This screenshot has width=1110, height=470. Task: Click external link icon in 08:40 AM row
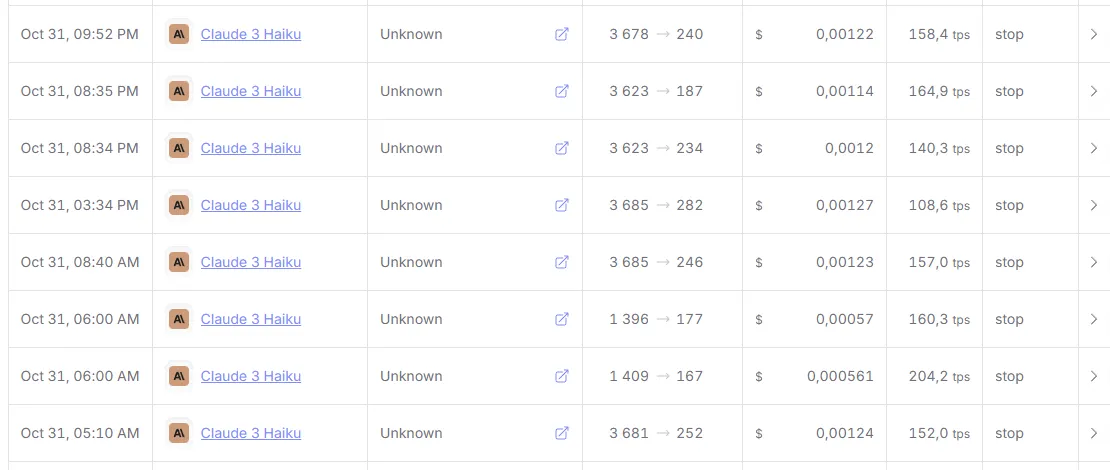click(562, 262)
